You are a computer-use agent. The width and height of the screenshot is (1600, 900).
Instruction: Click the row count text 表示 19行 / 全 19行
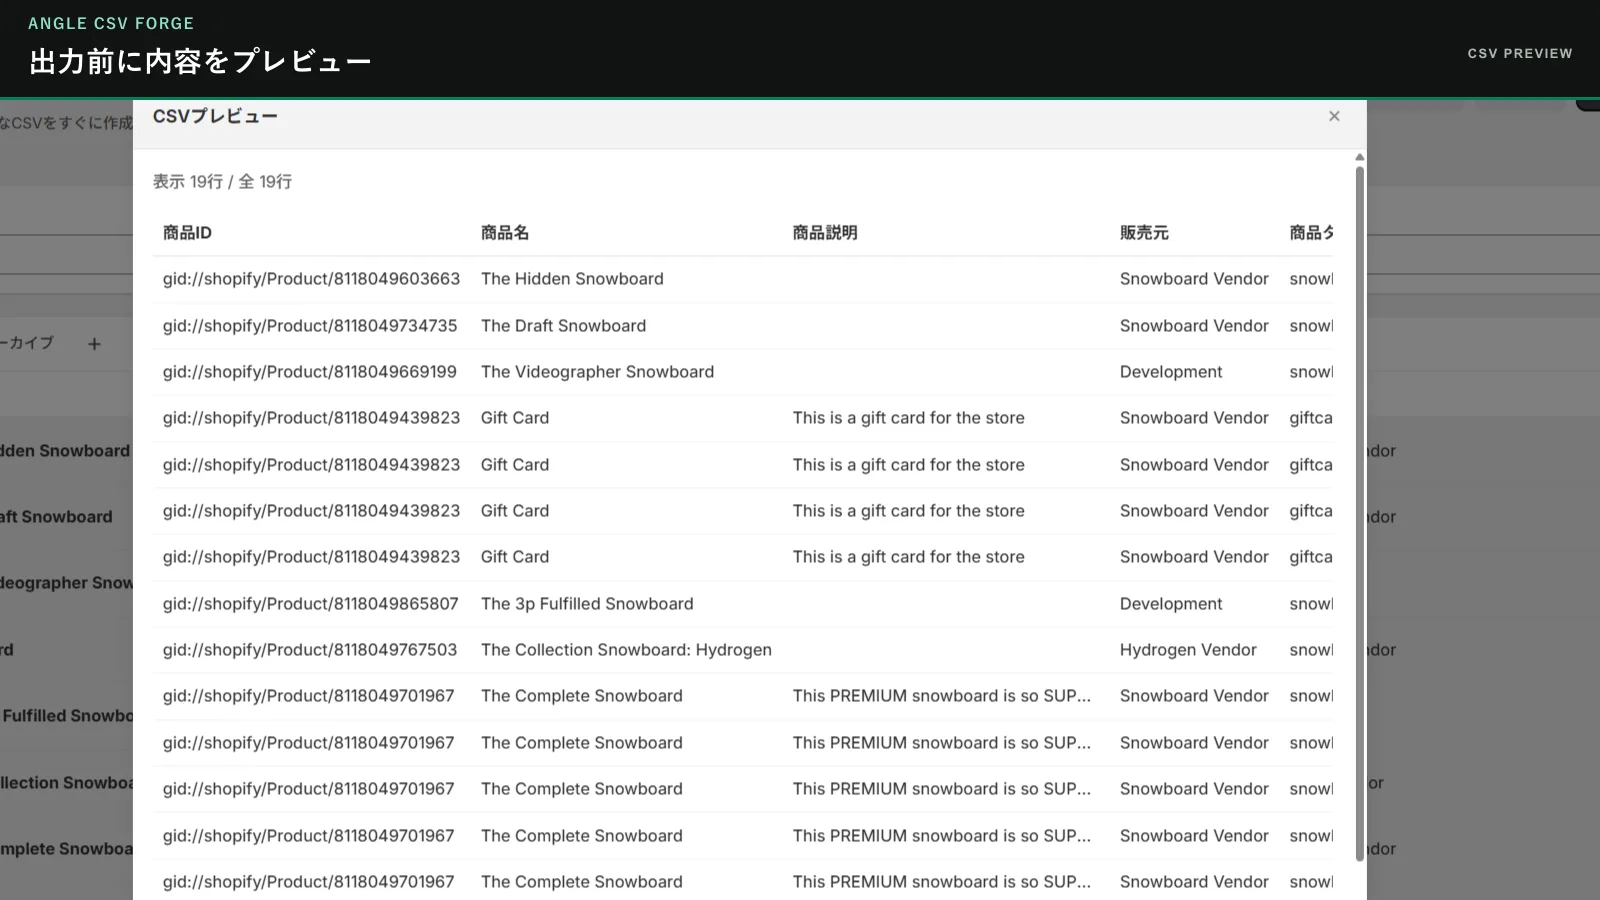coord(222,182)
